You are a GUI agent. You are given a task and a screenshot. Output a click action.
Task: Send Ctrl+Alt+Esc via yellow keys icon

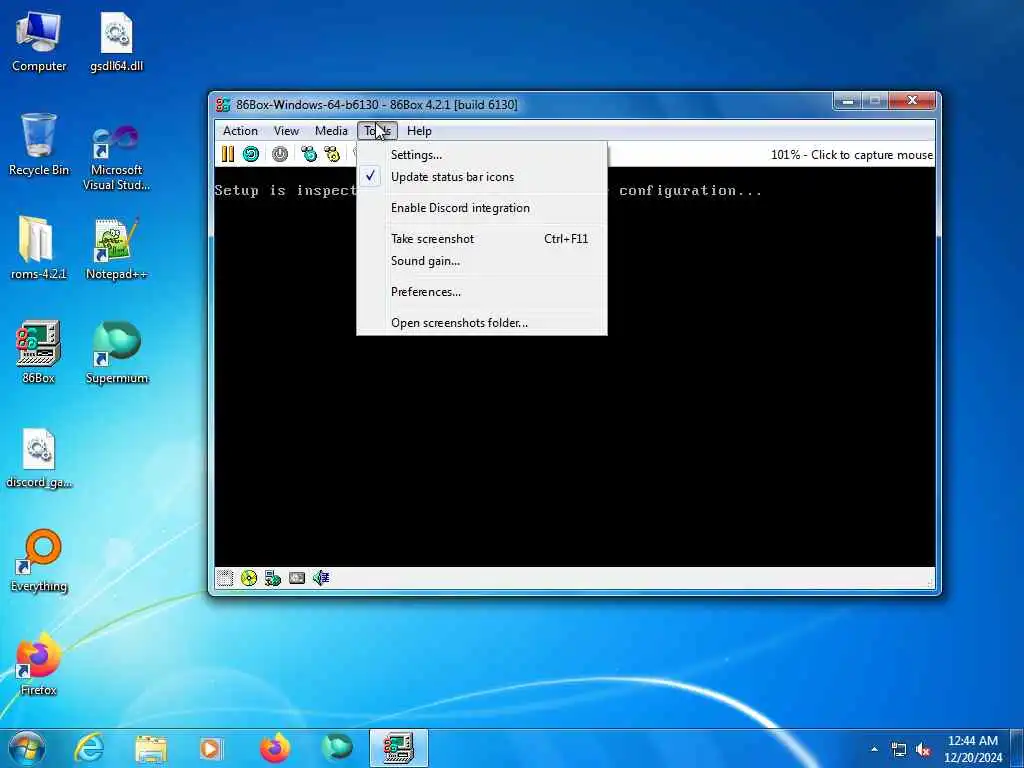[x=332, y=154]
